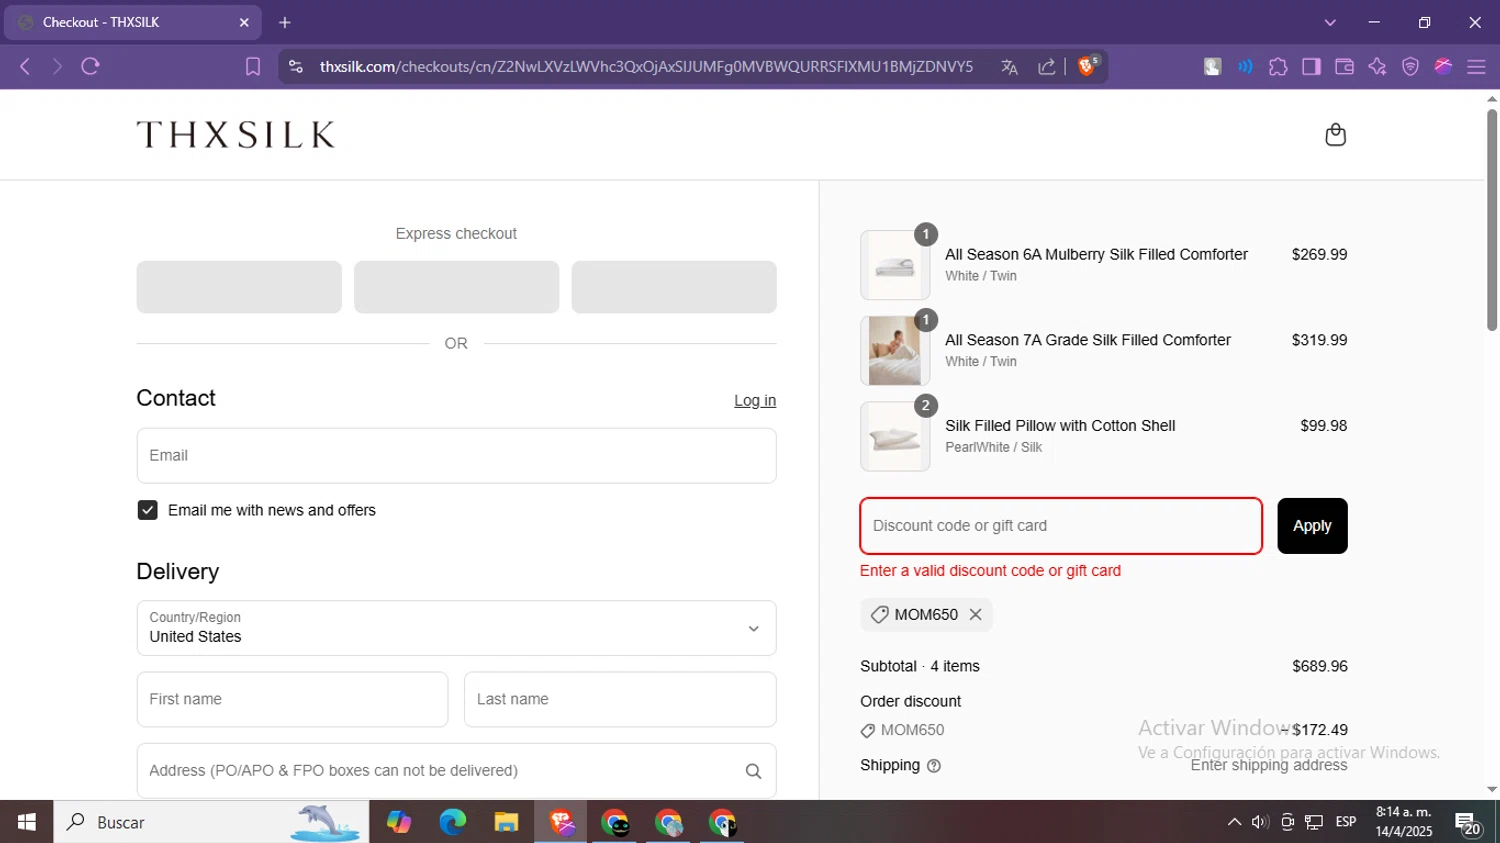This screenshot has width=1500, height=843.
Task: Click the 7A Grade Silk Comforter thumbnail
Action: 895,351
